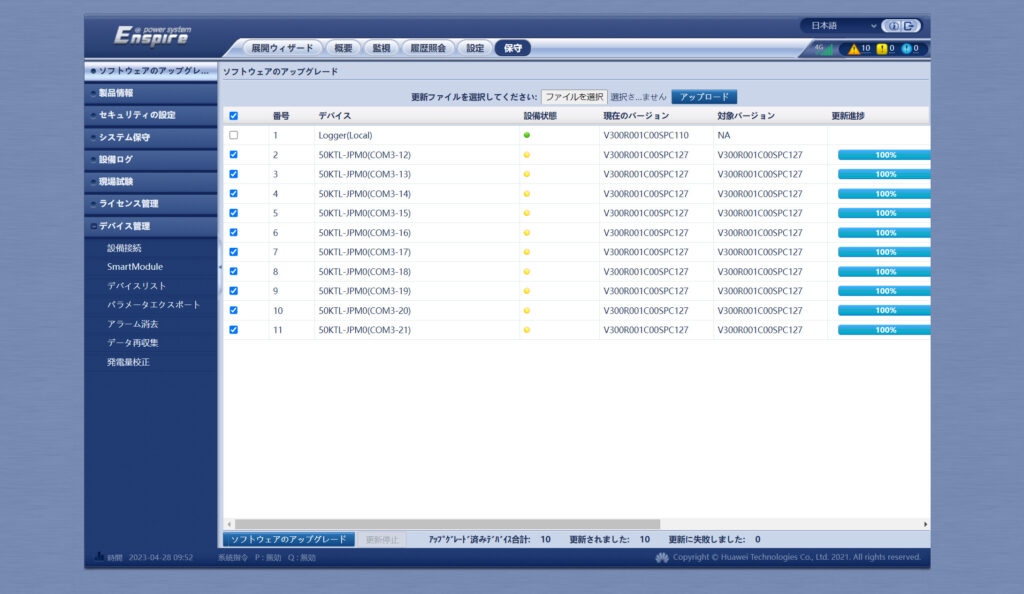Click the 100% progress bar for COM3-12
This screenshot has width=1024, height=594.
pyautogui.click(x=885, y=155)
